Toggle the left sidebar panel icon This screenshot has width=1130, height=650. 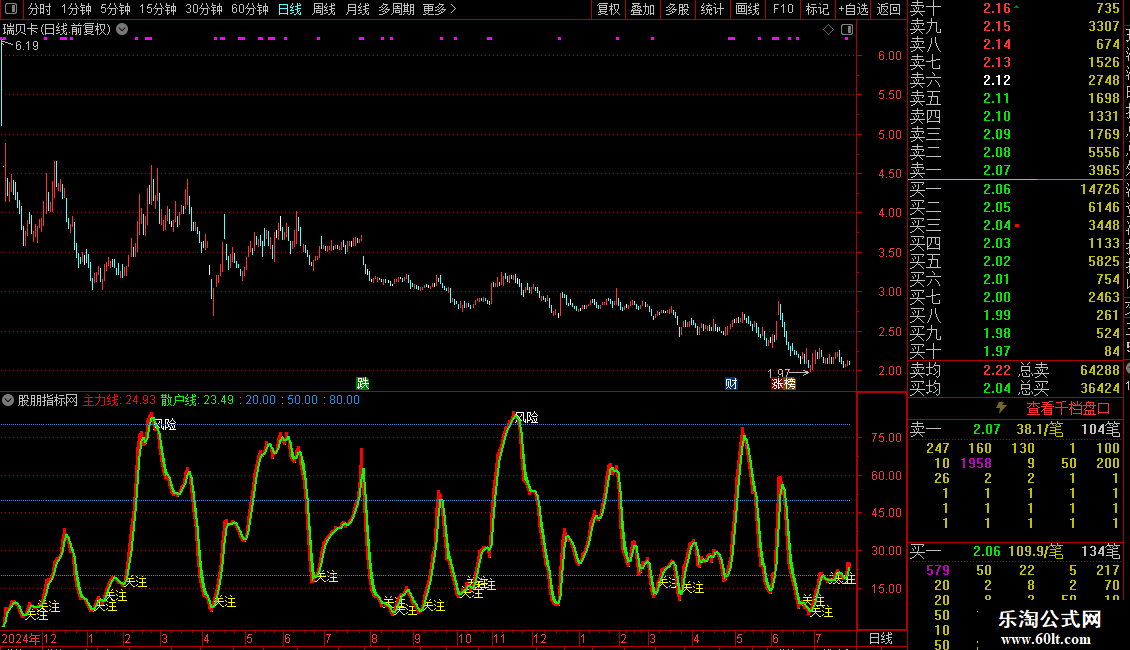11,9
